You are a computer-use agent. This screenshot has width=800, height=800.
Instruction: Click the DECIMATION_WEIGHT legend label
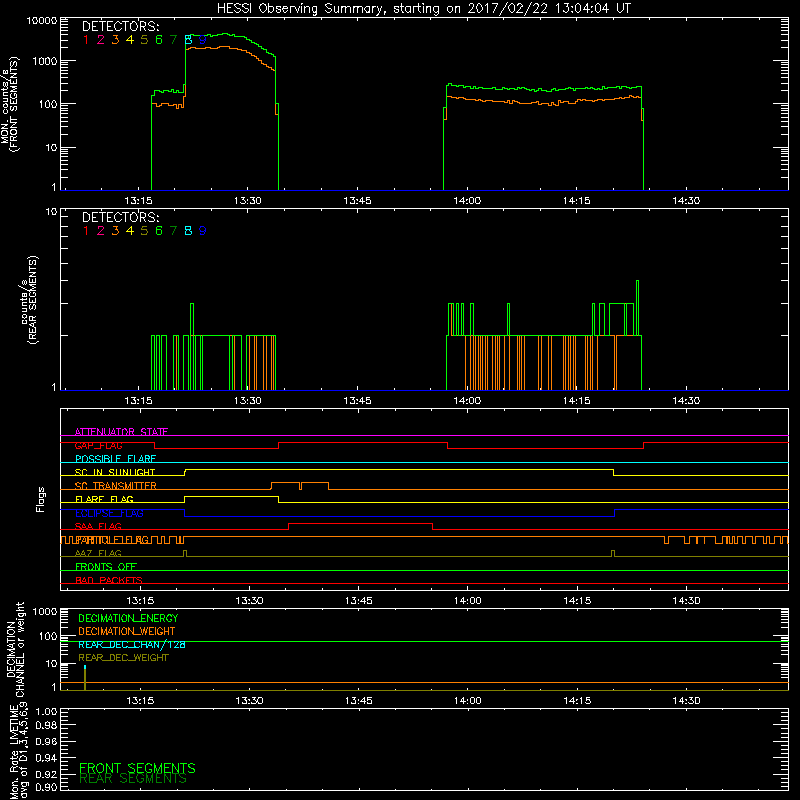(127, 632)
